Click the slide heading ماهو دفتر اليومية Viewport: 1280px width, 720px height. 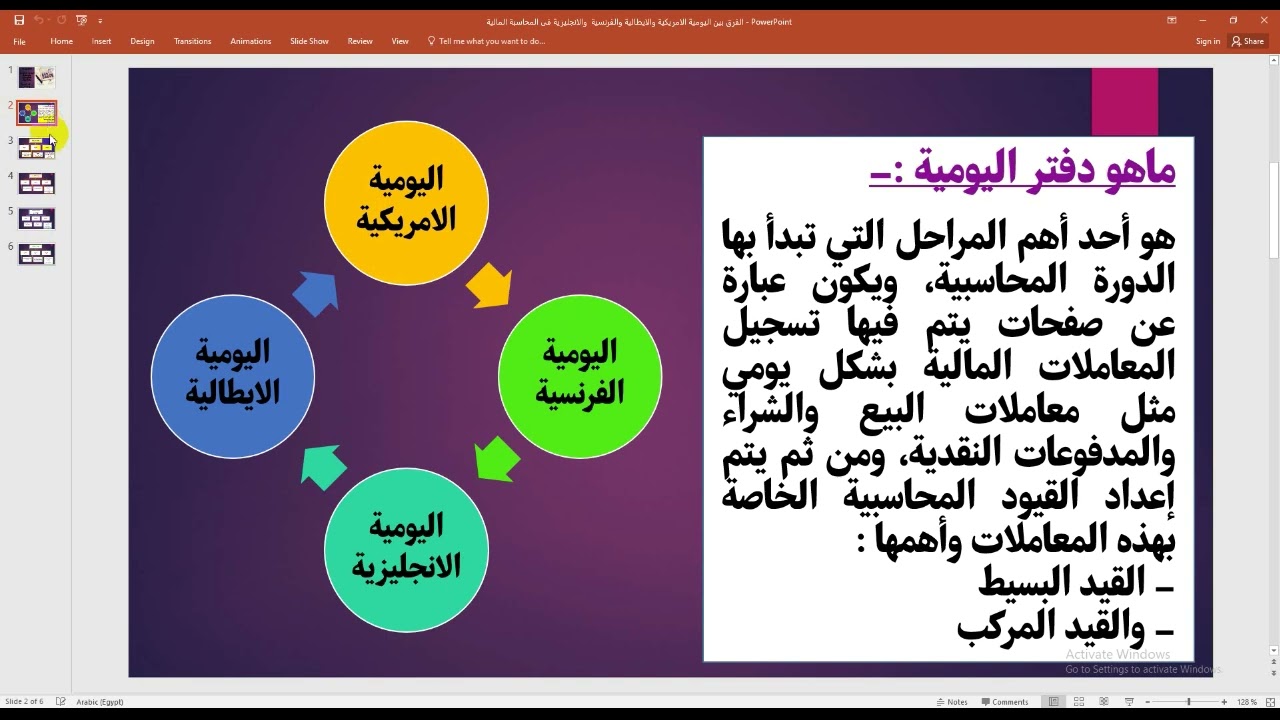click(1023, 168)
